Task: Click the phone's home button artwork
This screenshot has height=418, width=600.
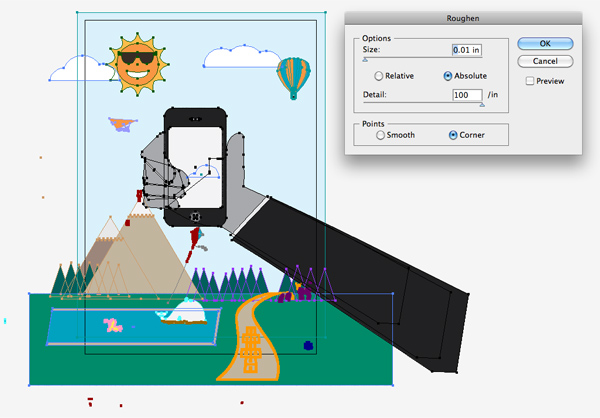Action: [x=196, y=217]
